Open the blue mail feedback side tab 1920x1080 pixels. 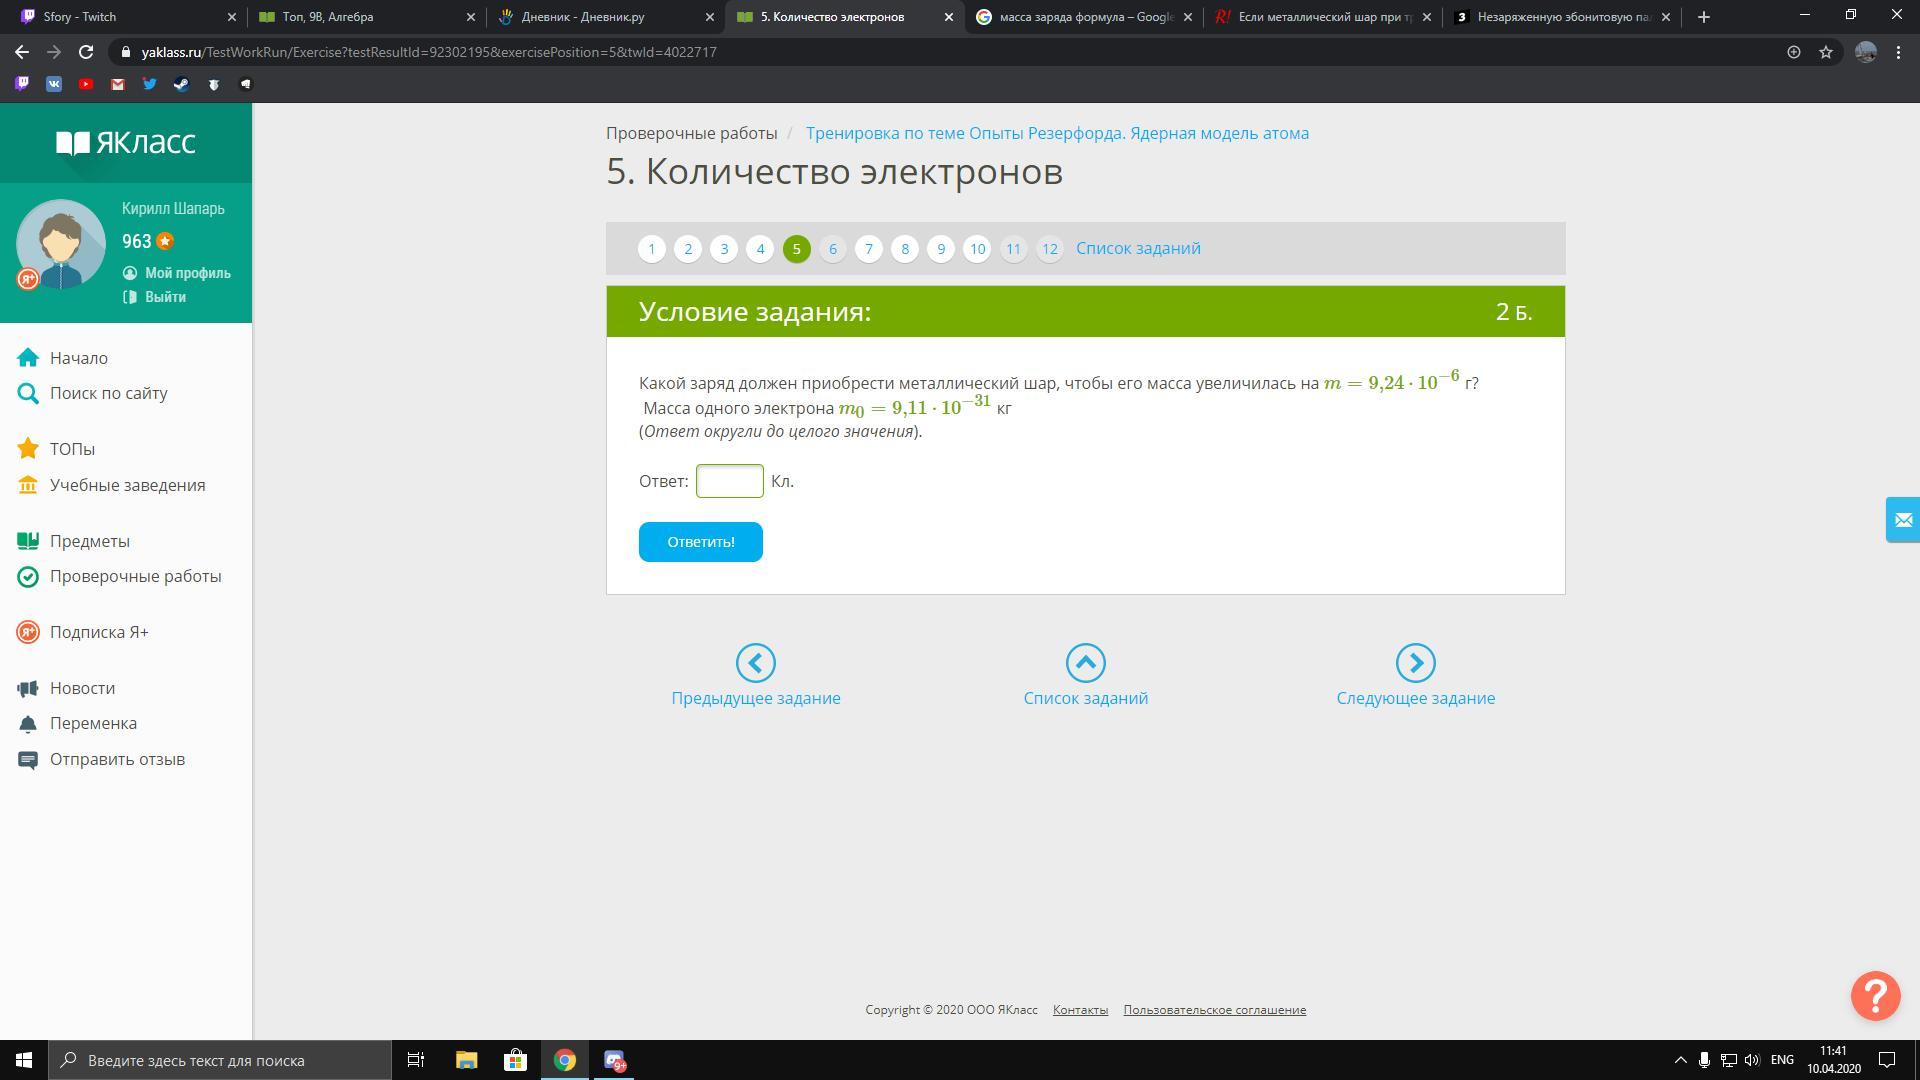pos(1902,520)
